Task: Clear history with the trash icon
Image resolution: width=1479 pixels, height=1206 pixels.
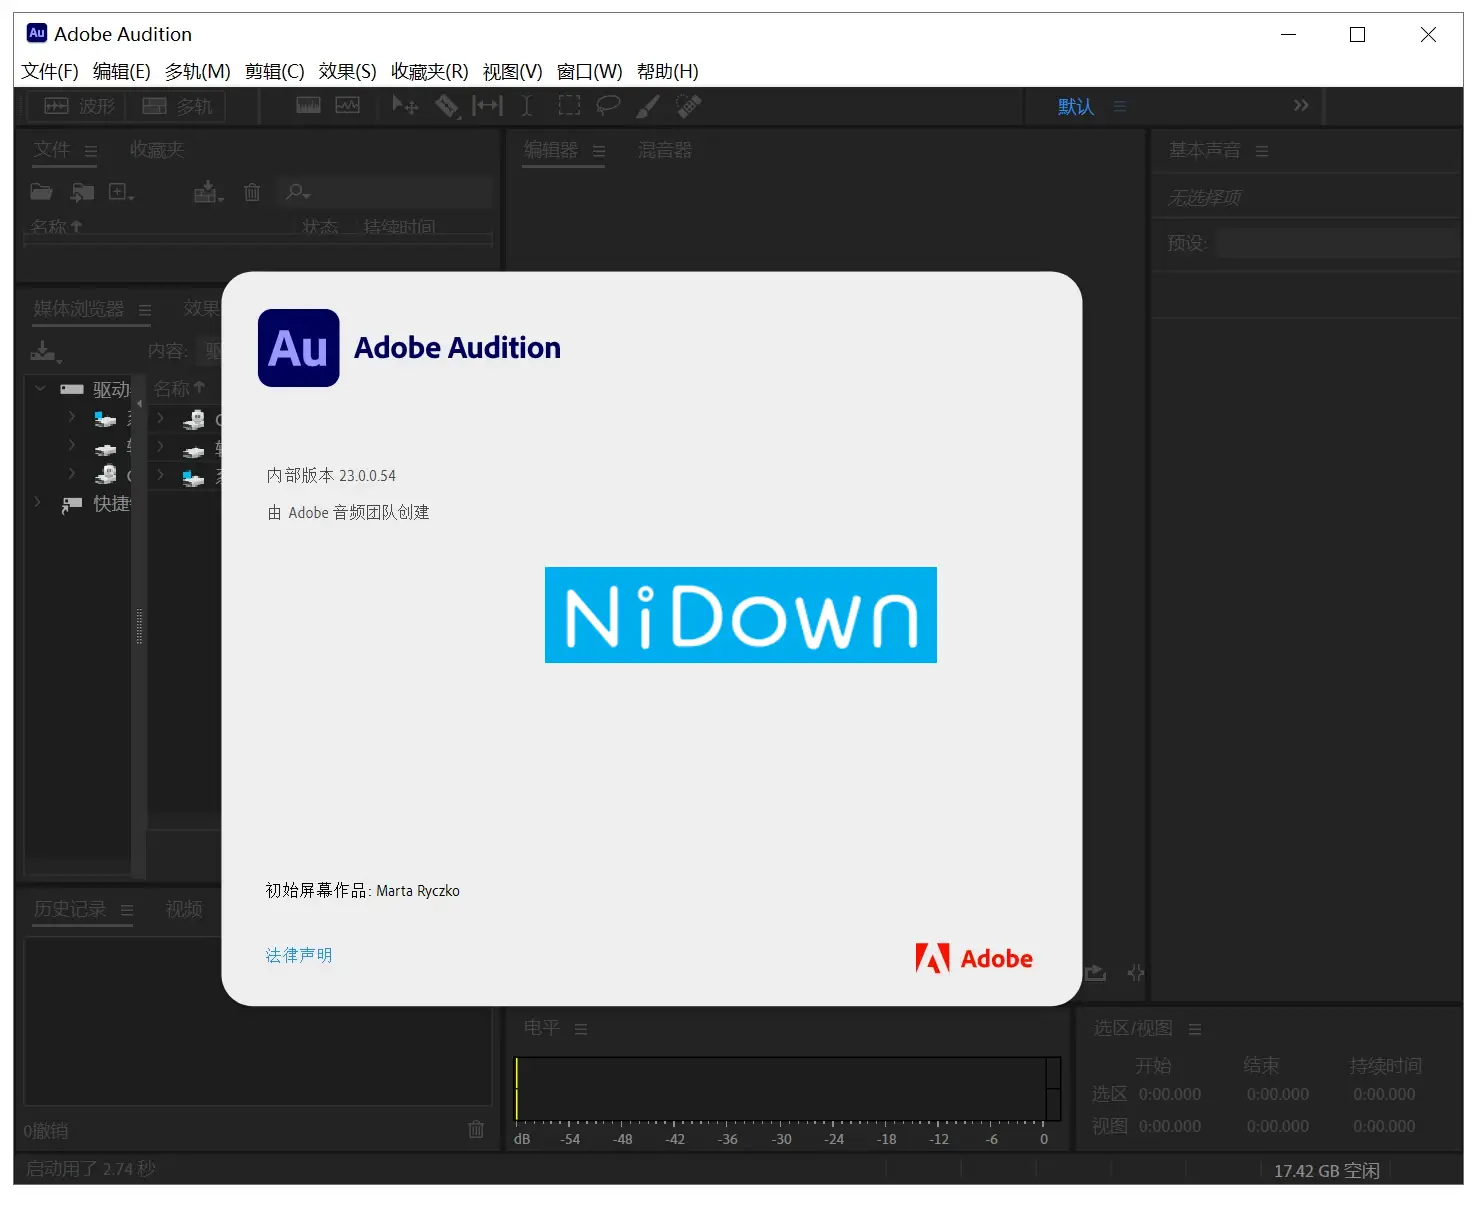Action: coord(476,1129)
